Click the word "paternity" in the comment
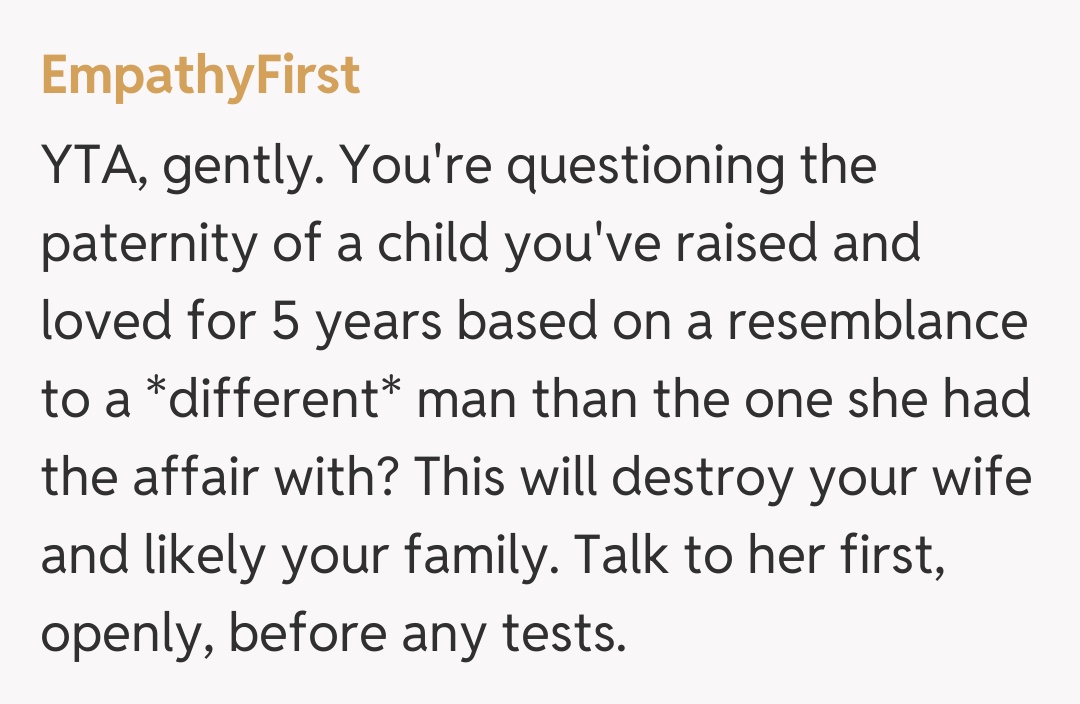Image resolution: width=1080 pixels, height=704 pixels. [x=147, y=244]
